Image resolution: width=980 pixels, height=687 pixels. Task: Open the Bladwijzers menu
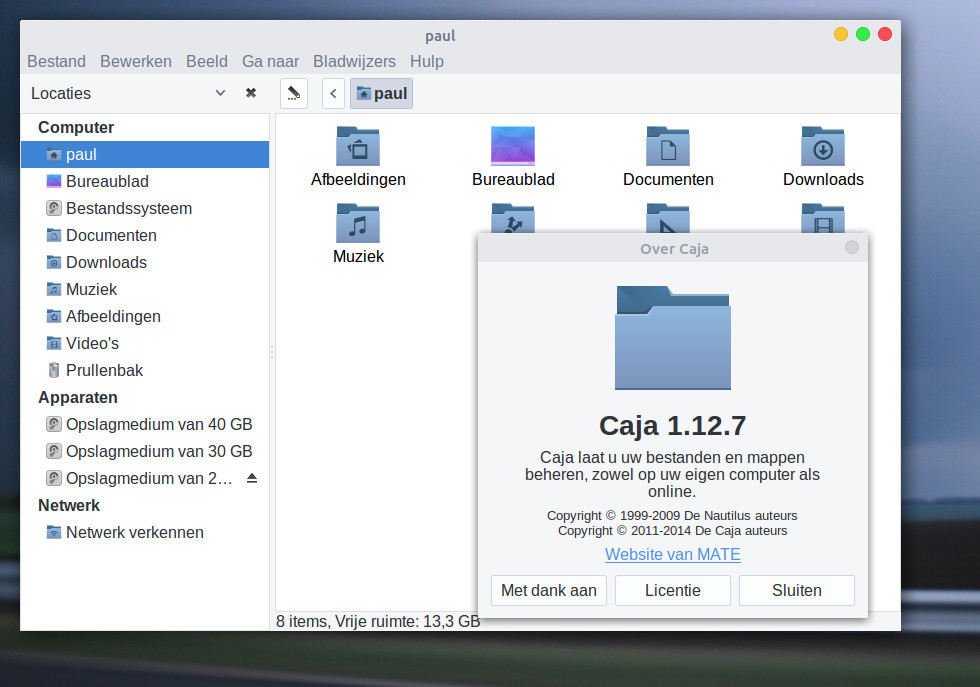[354, 61]
